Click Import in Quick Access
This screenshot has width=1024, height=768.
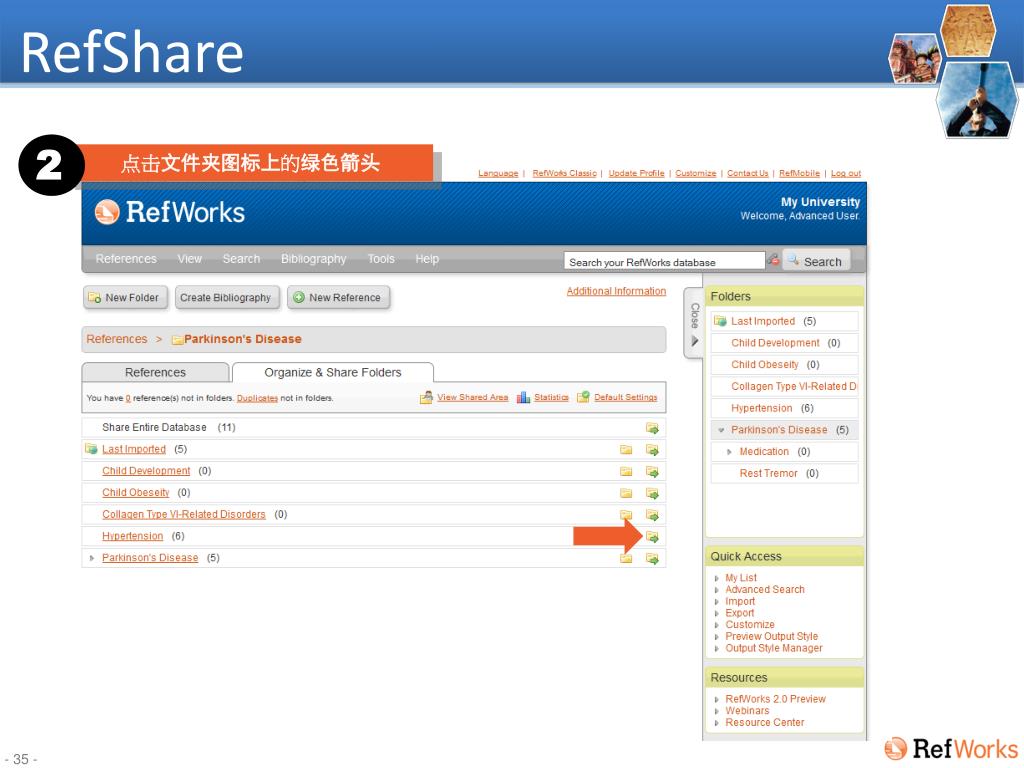point(740,601)
